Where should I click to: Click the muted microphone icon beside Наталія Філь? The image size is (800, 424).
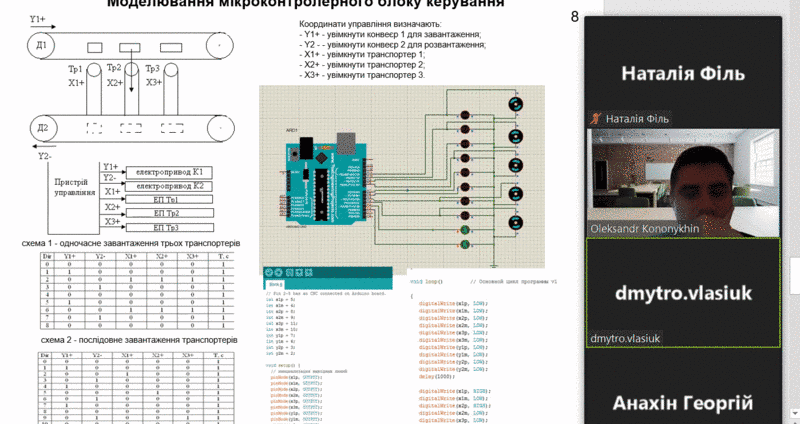(x=595, y=118)
